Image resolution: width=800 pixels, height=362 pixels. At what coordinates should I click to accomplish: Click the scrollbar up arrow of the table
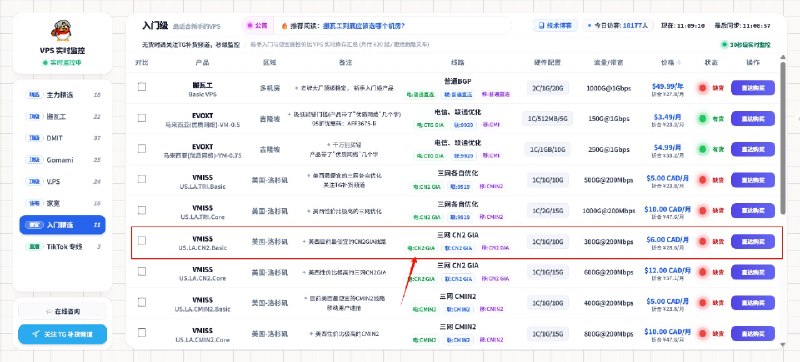click(x=783, y=57)
